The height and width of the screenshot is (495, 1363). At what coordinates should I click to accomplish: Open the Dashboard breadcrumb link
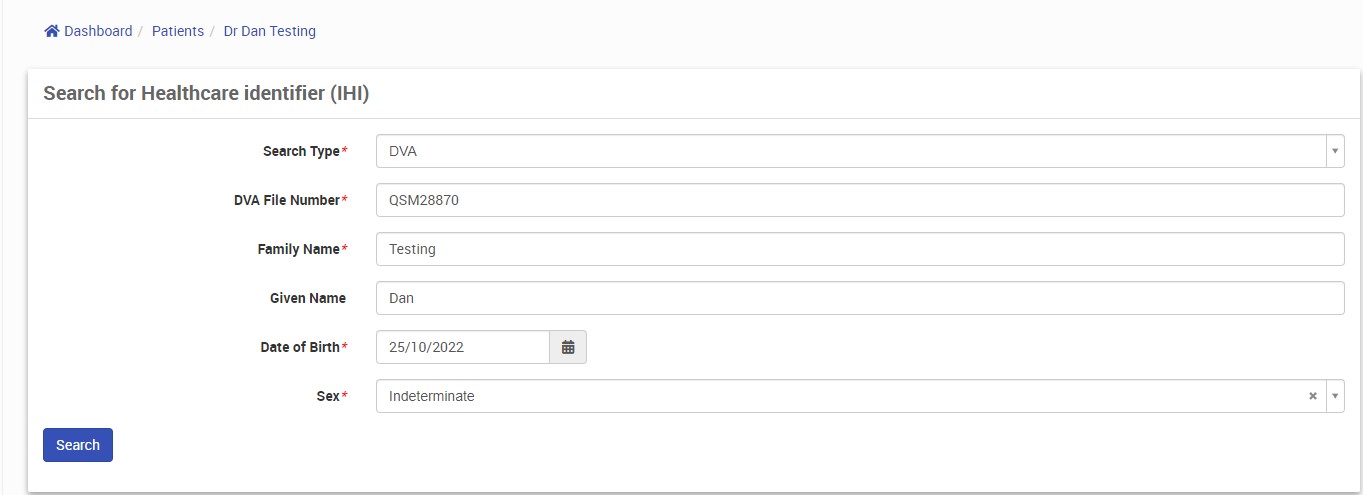[98, 31]
